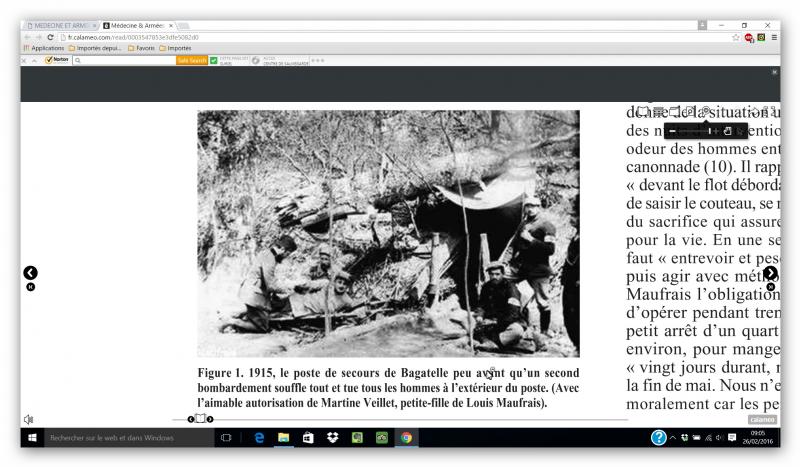Open Windows Store from taskbar

(308, 438)
